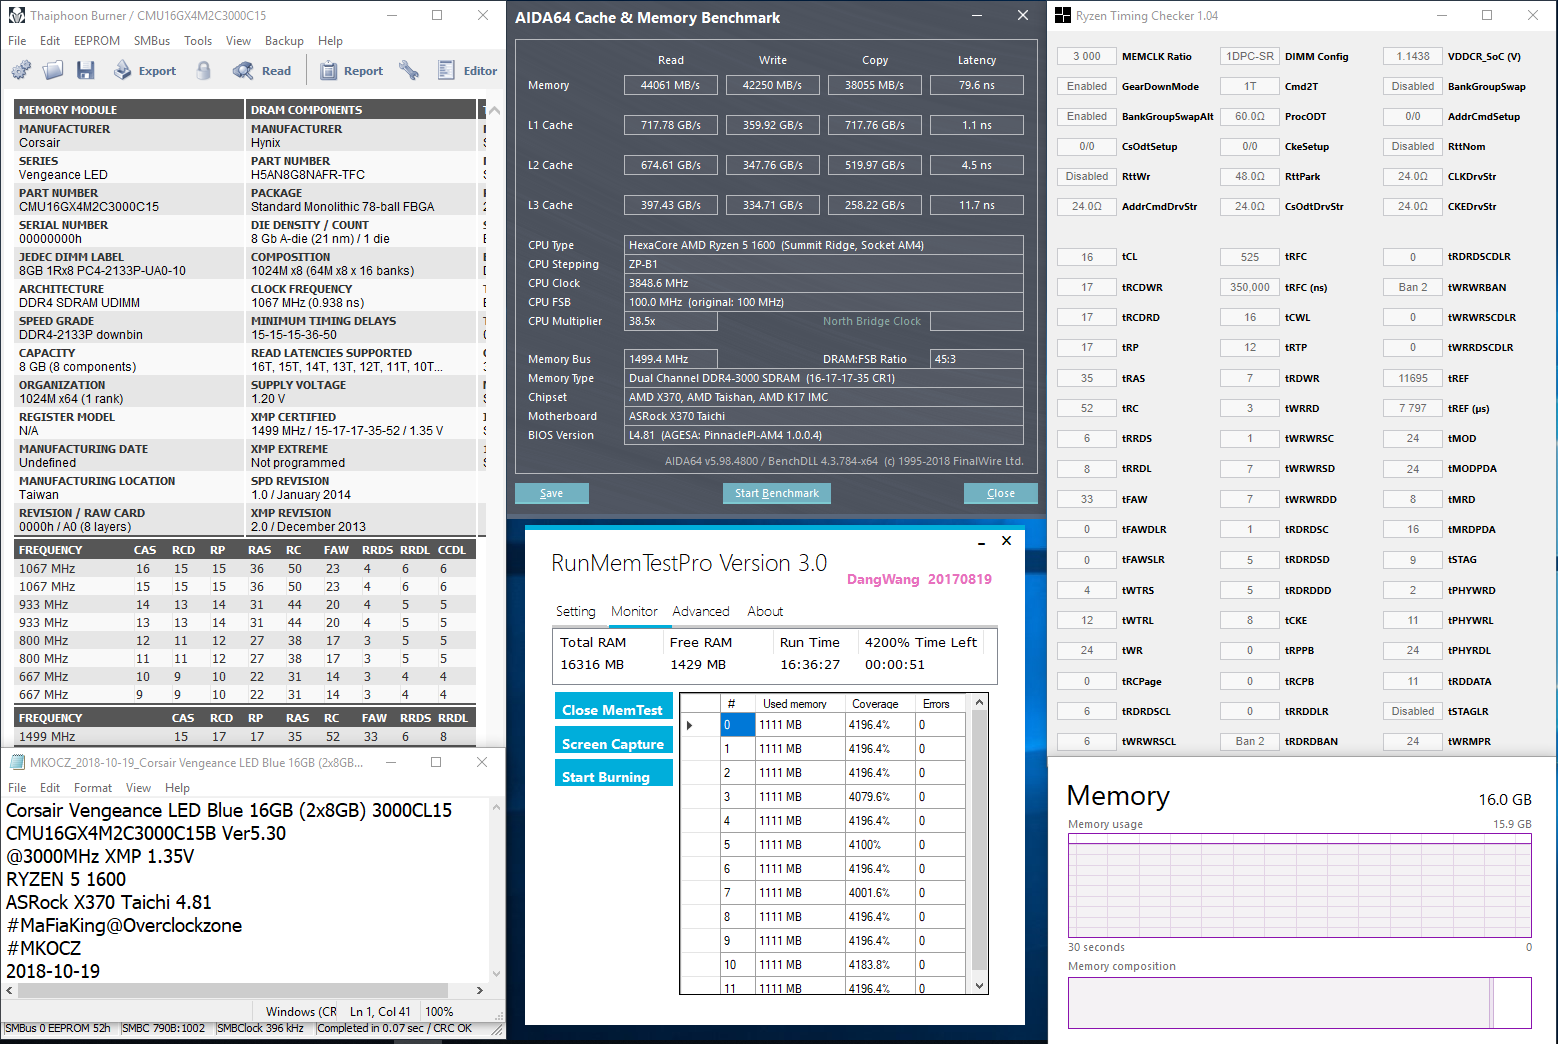Click the Ln 1, Col 41 Notepad status entry
Viewport: 1558px width, 1044px height.
380,1012
